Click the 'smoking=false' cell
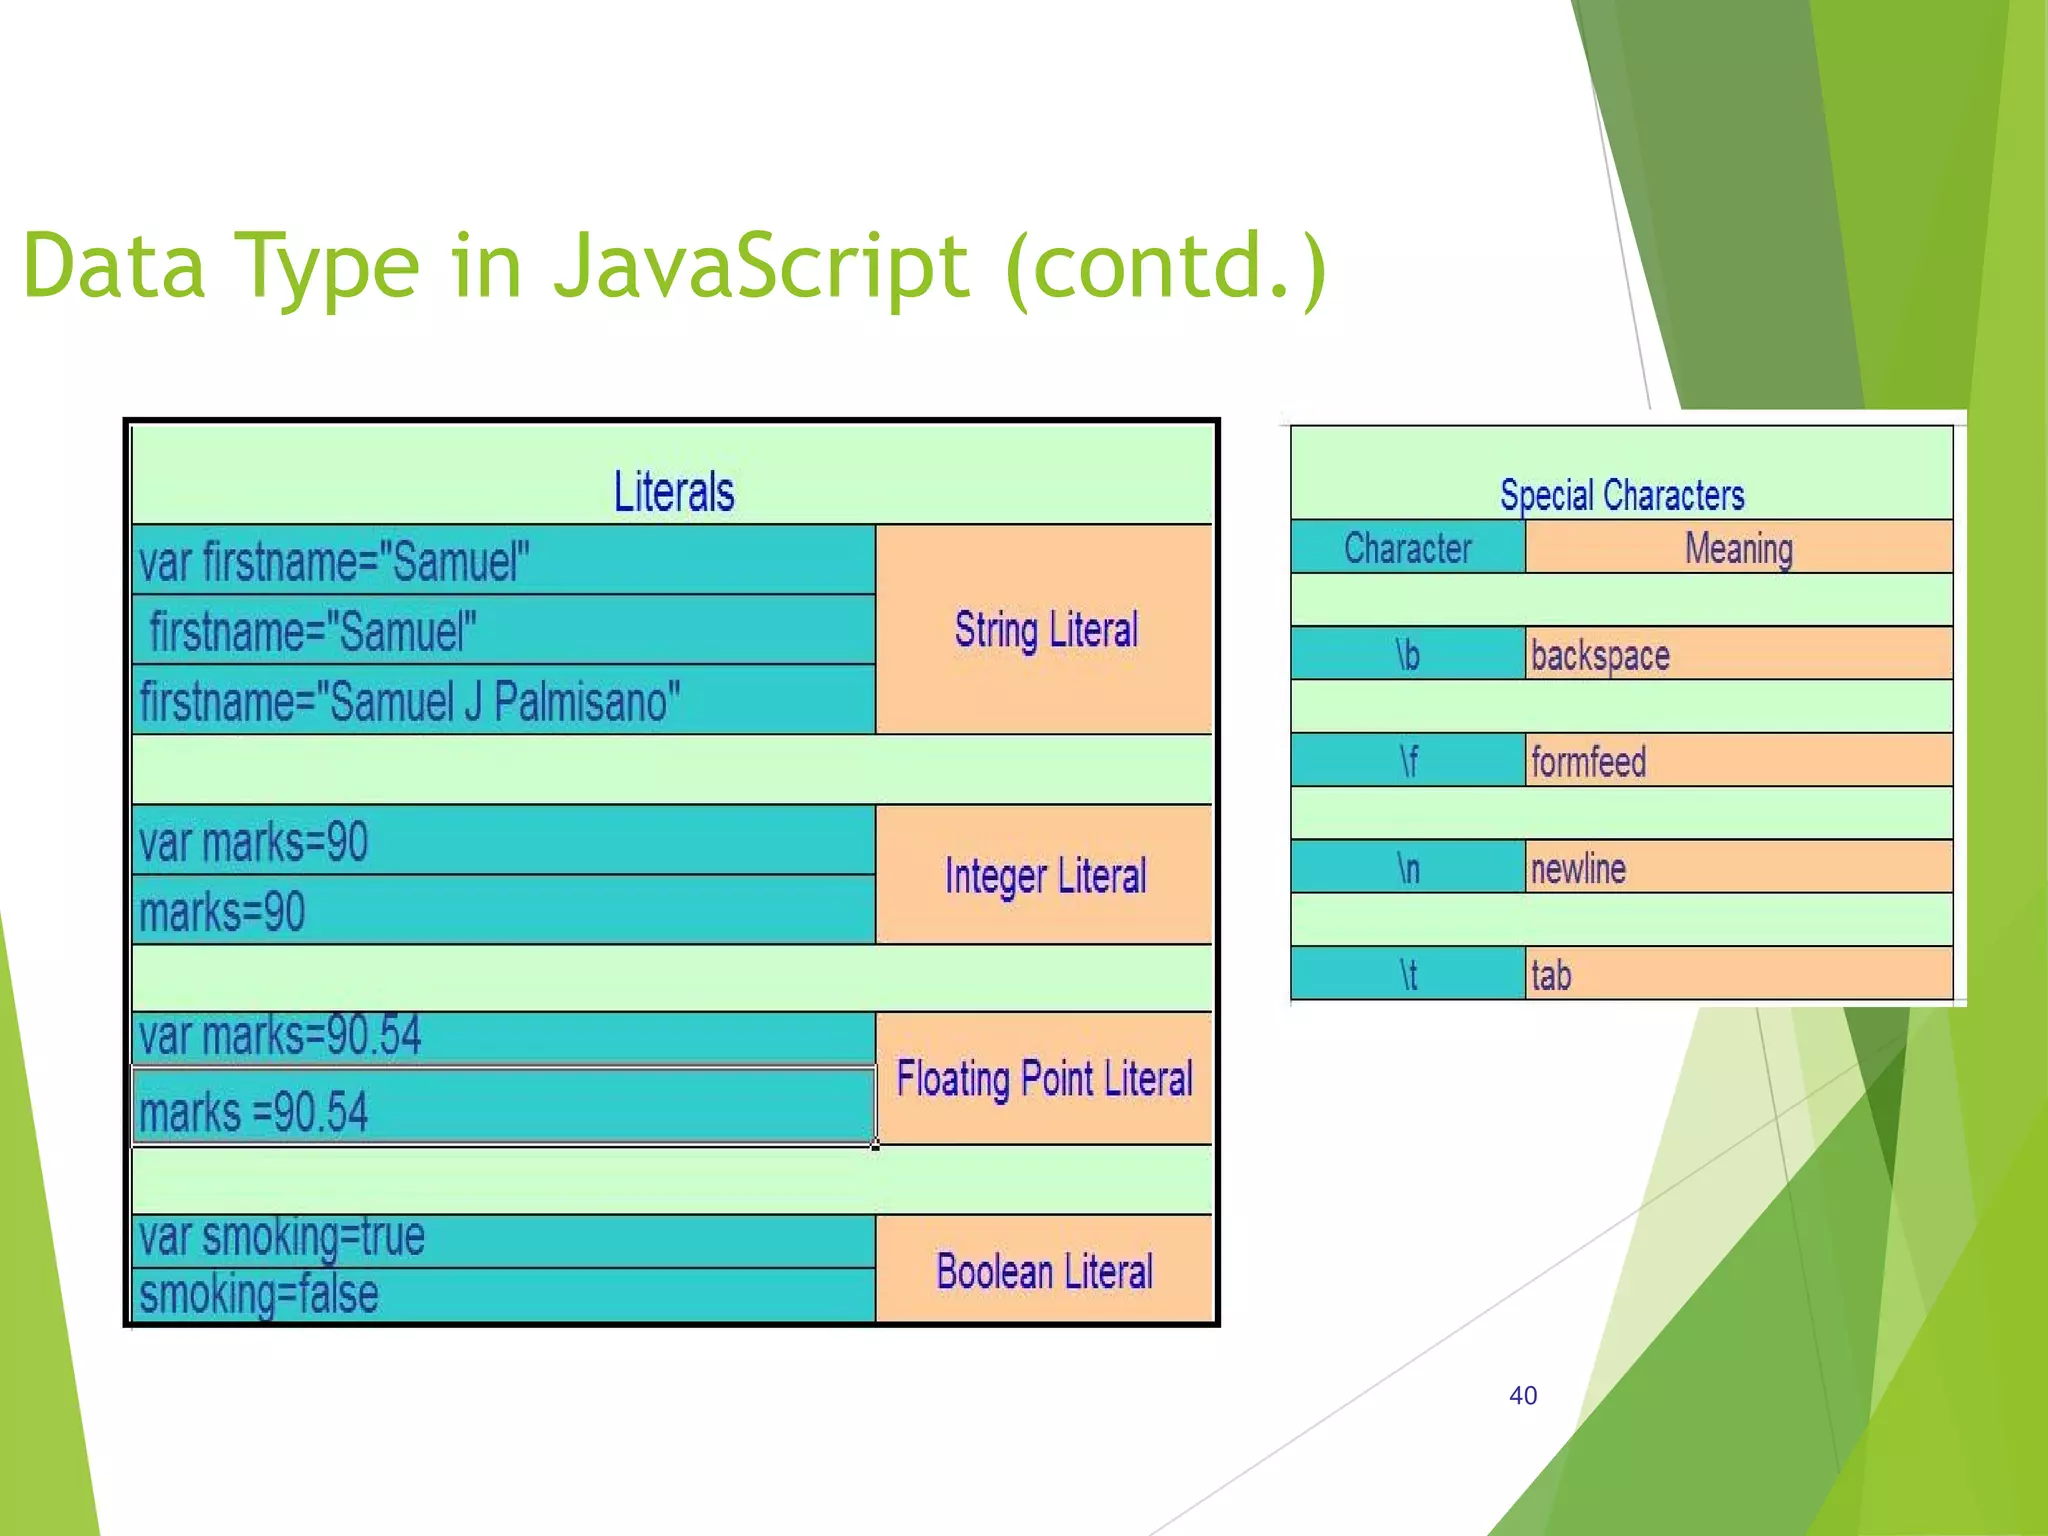Viewport: 2048px width, 1536px height. point(504,1295)
